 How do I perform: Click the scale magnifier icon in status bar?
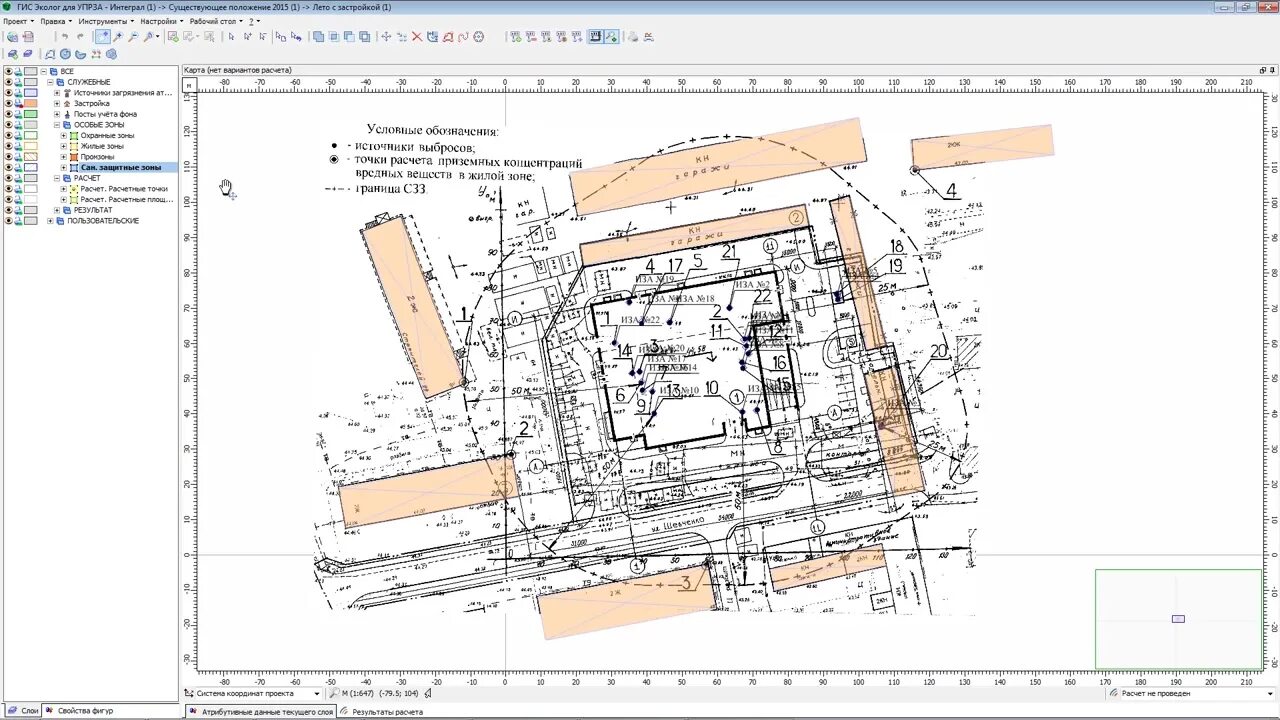coord(335,693)
